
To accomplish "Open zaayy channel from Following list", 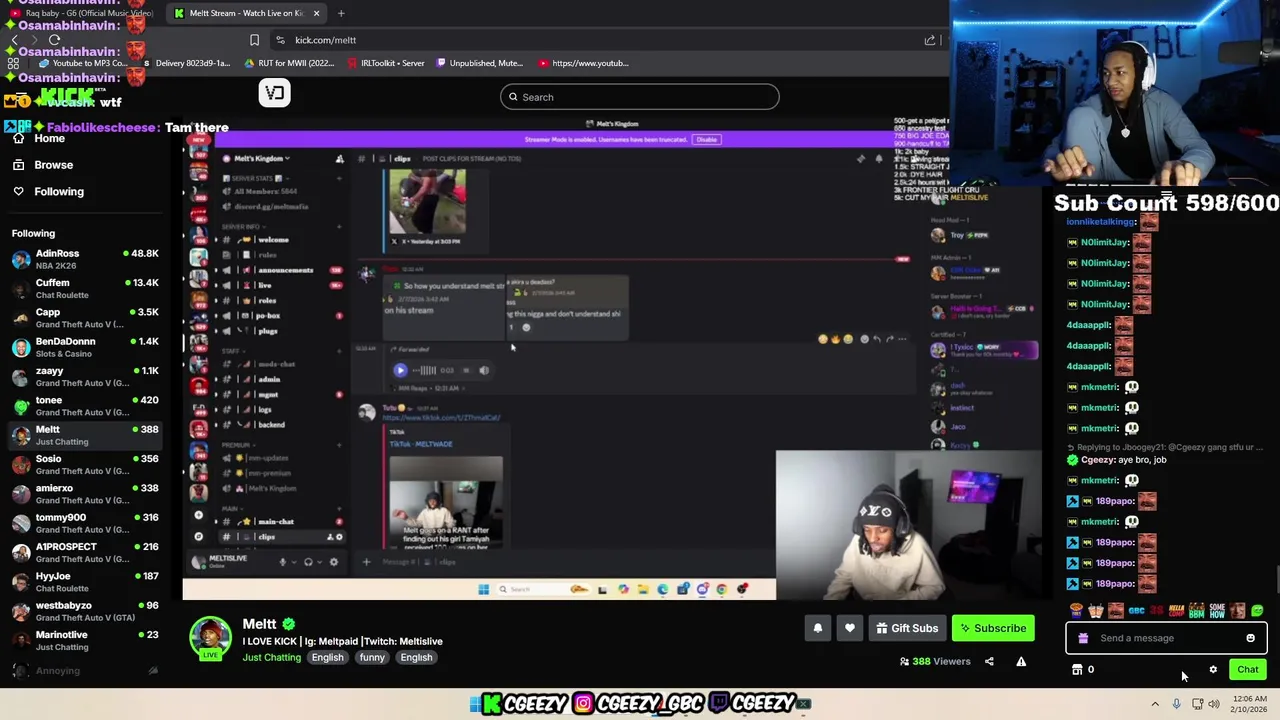I will coord(85,376).
